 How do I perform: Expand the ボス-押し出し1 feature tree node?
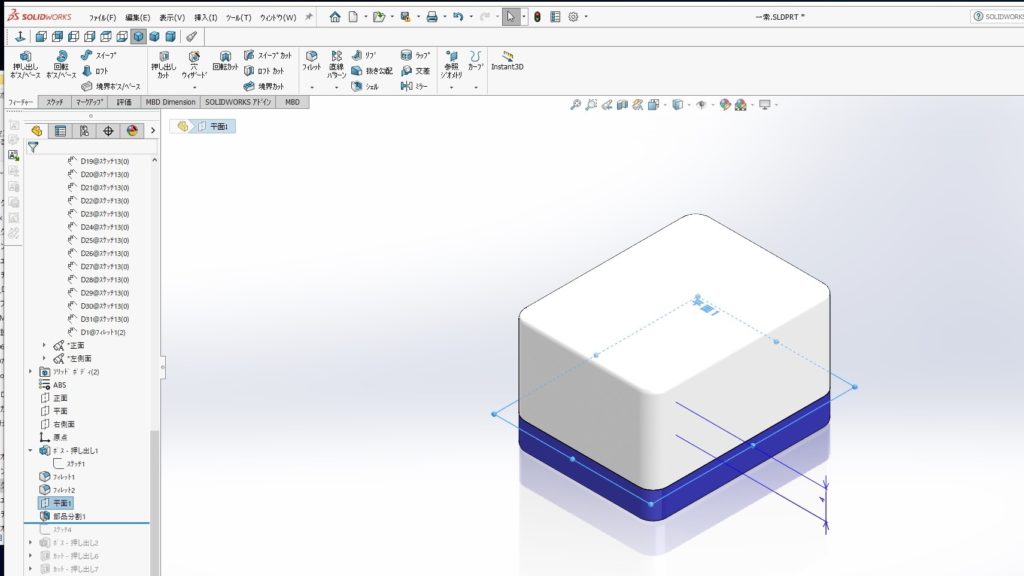pos(31,451)
